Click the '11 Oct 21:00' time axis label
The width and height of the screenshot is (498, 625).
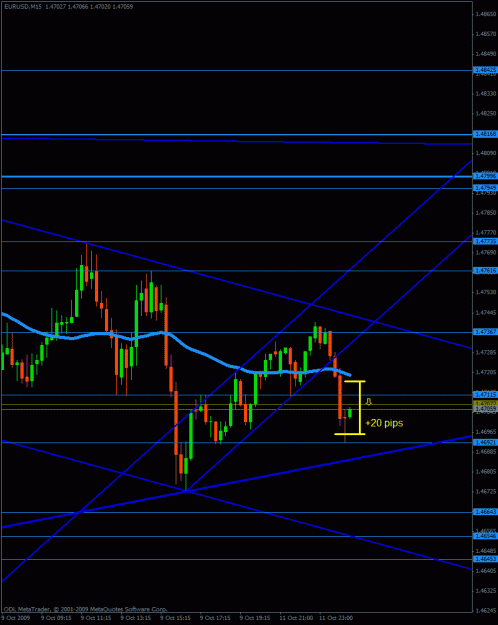coord(296,618)
